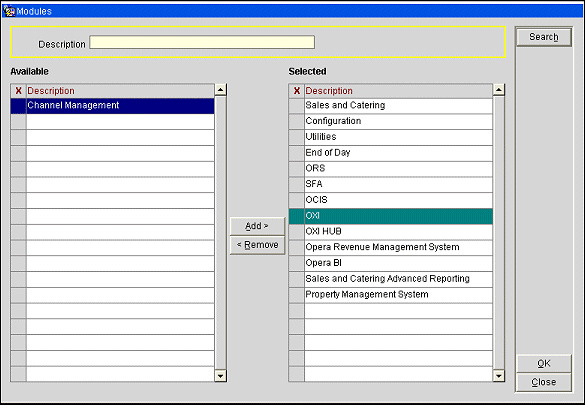Mark checkbox cell beside Opera BI
The width and height of the screenshot is (585, 405).
(297, 263)
